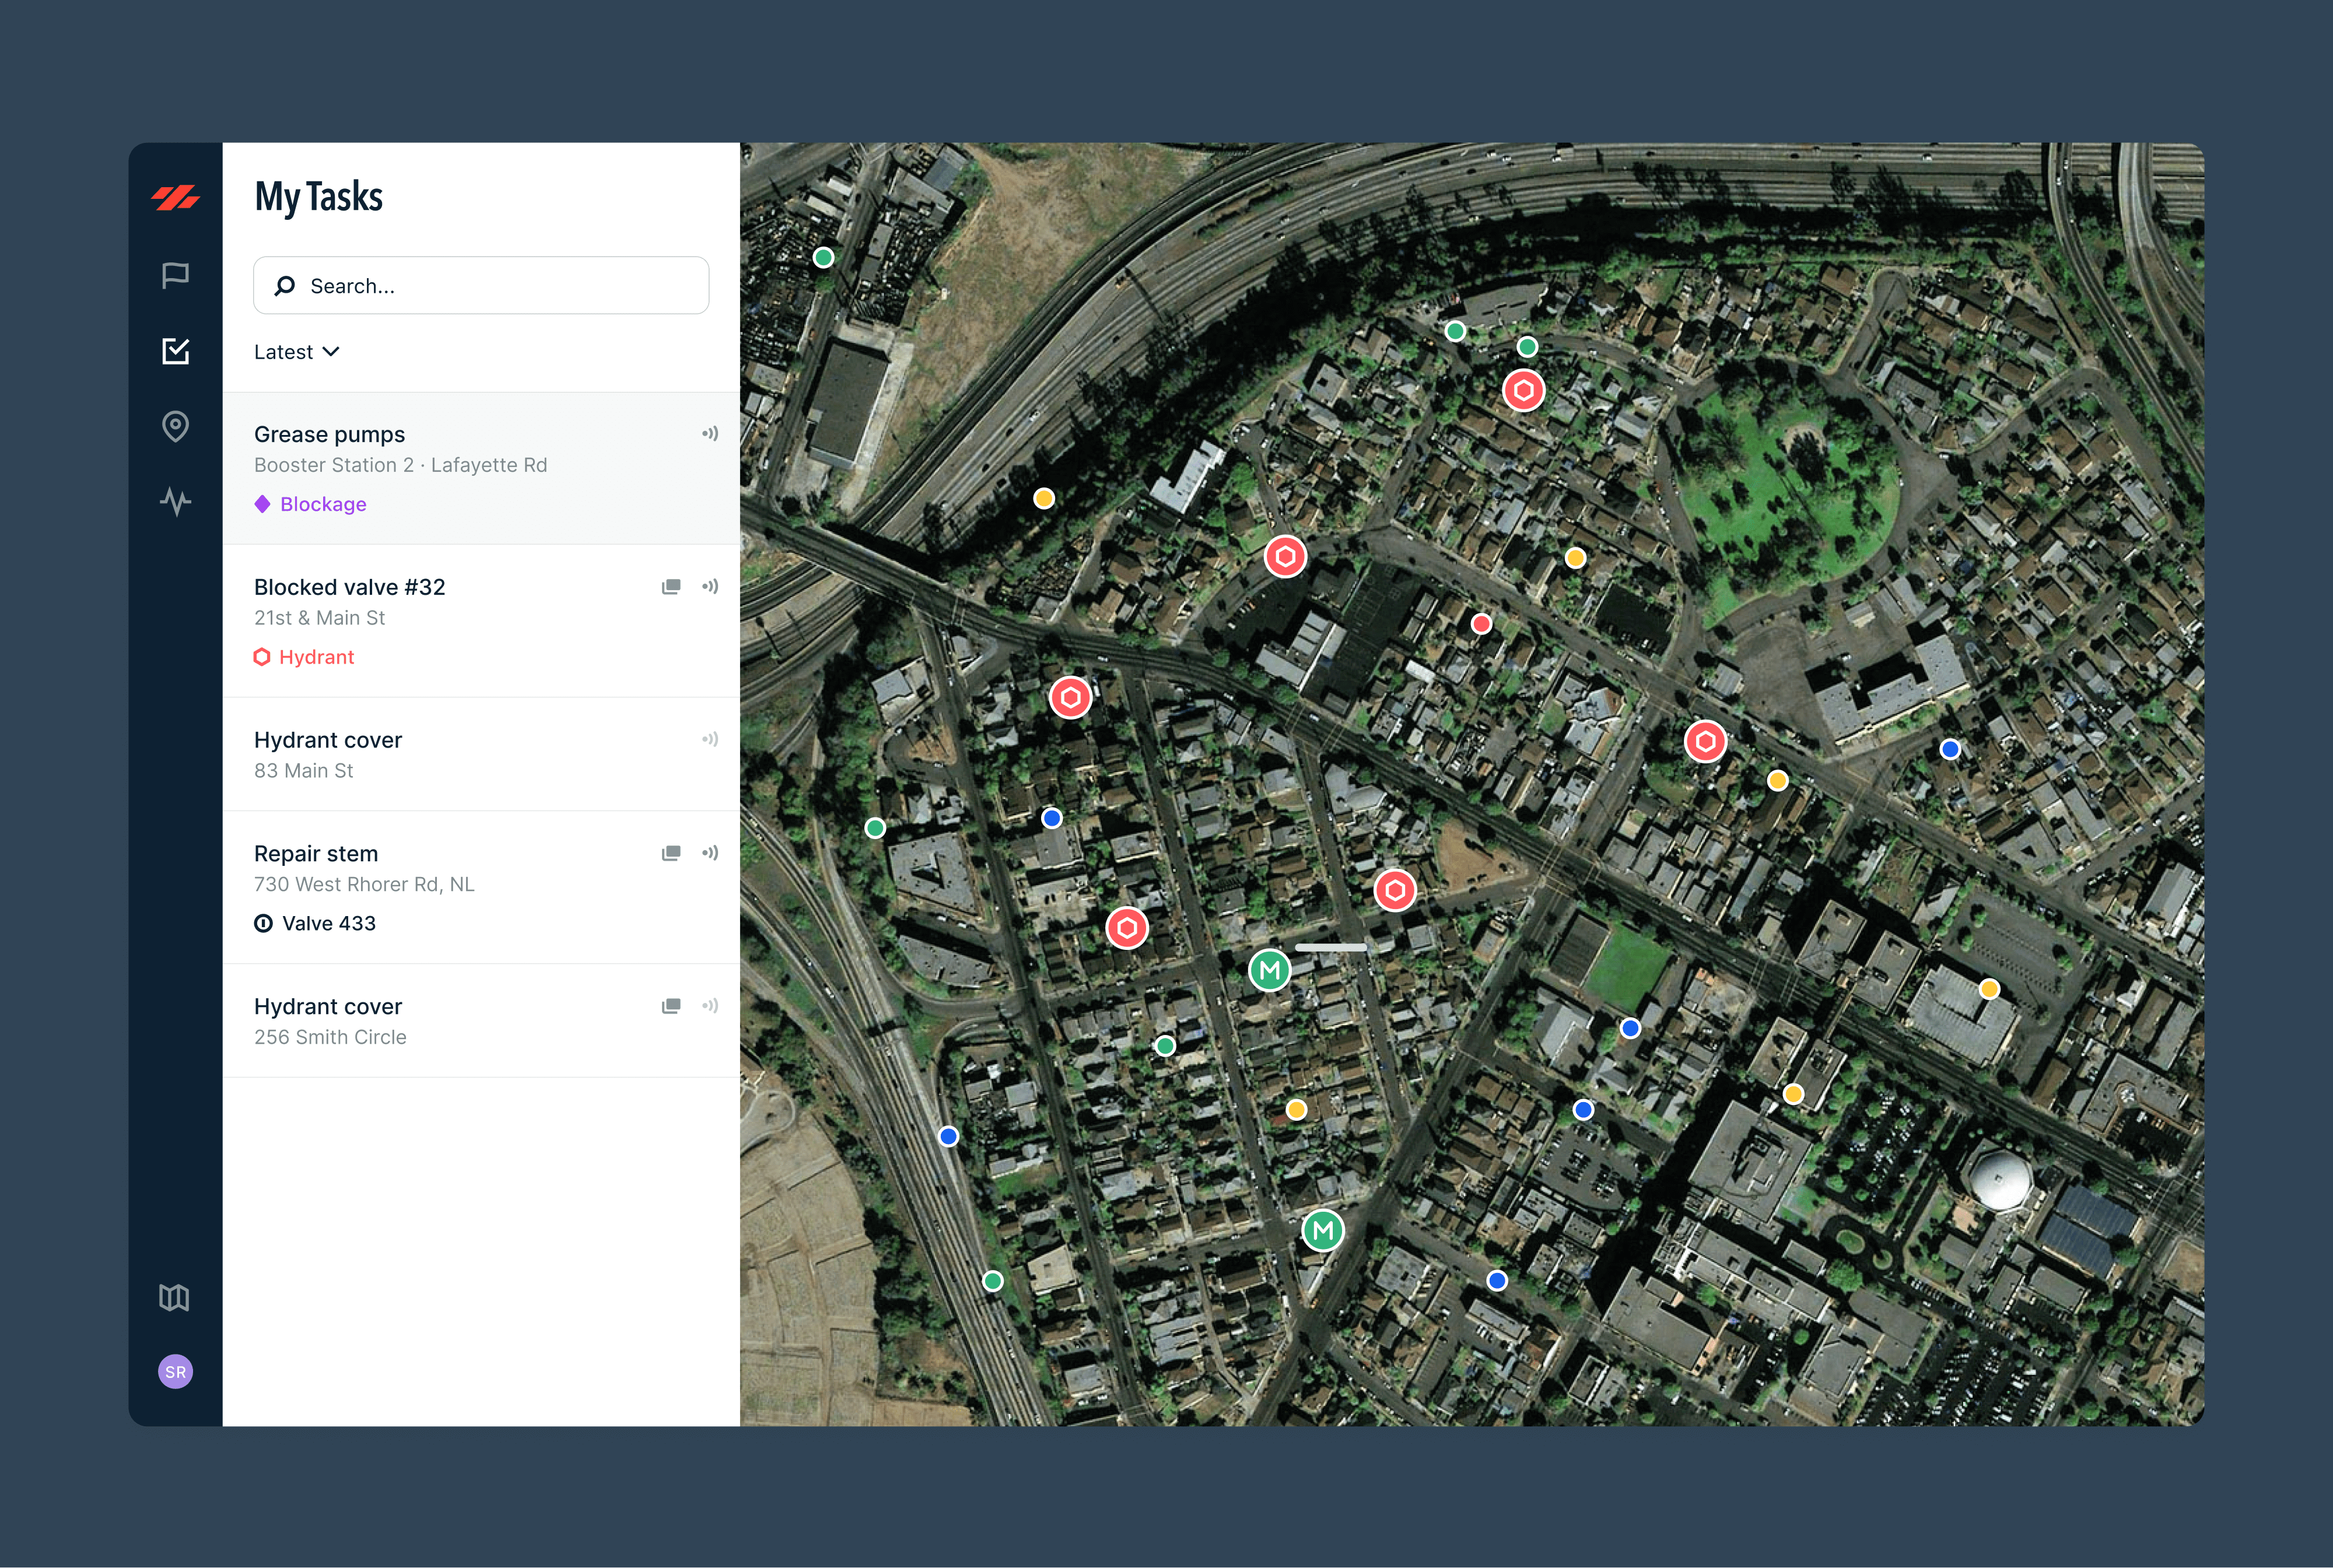Click the red Hydrant tag link
This screenshot has width=2333, height=1568.
coord(316,657)
